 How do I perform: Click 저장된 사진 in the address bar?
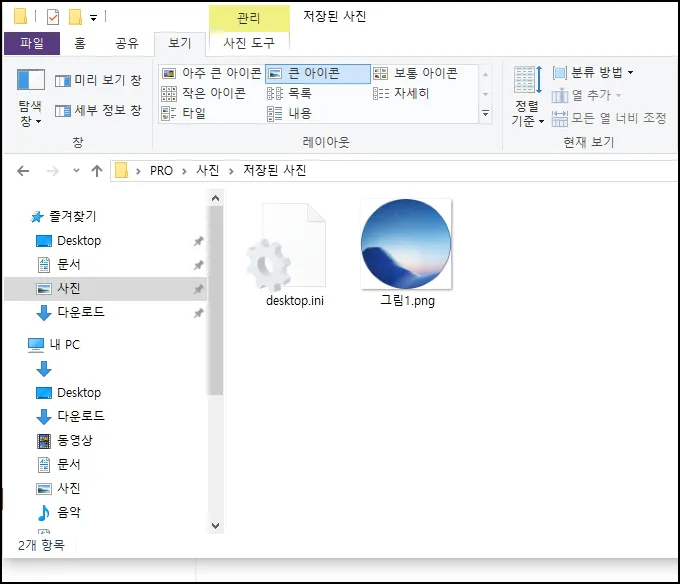tap(275, 170)
